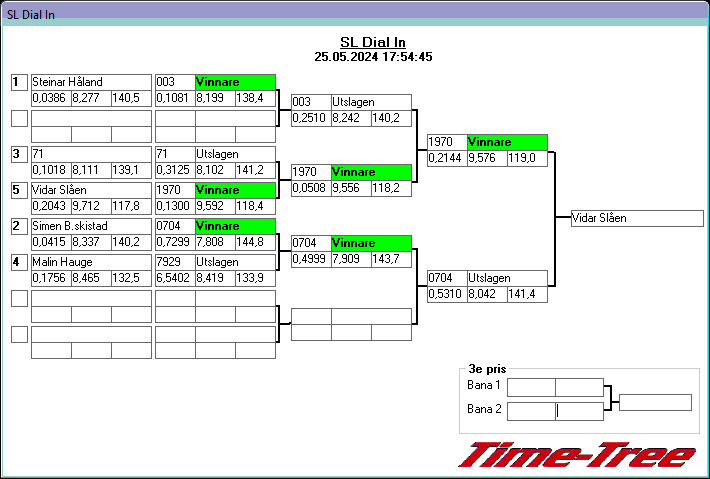The width and height of the screenshot is (710, 479).
Task: Click the empty seed box below seed 1
Action: click(19, 119)
